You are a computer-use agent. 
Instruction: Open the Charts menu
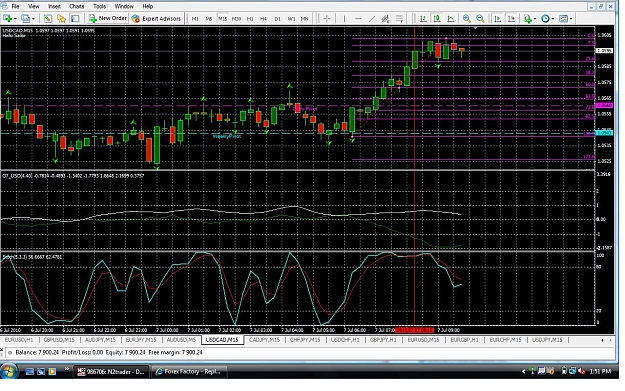tap(77, 6)
